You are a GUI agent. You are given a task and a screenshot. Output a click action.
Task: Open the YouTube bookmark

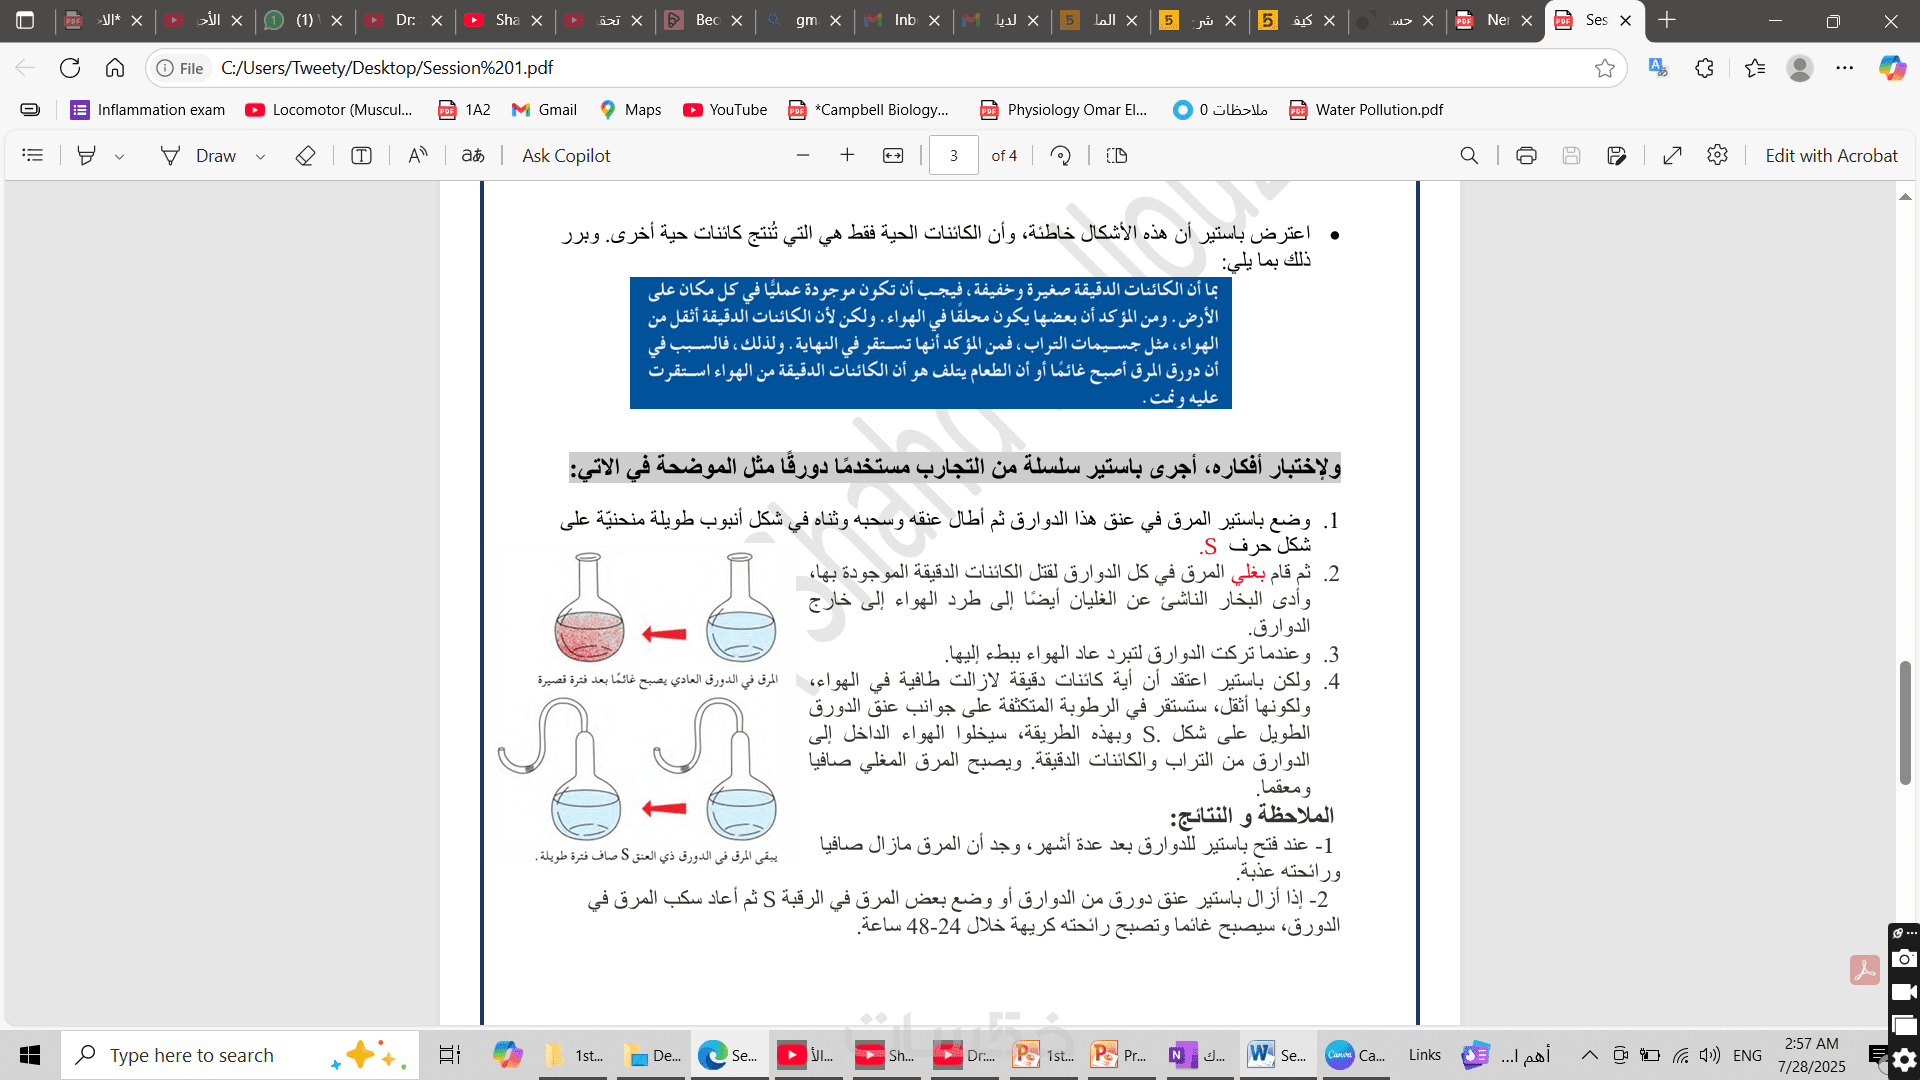tap(725, 110)
